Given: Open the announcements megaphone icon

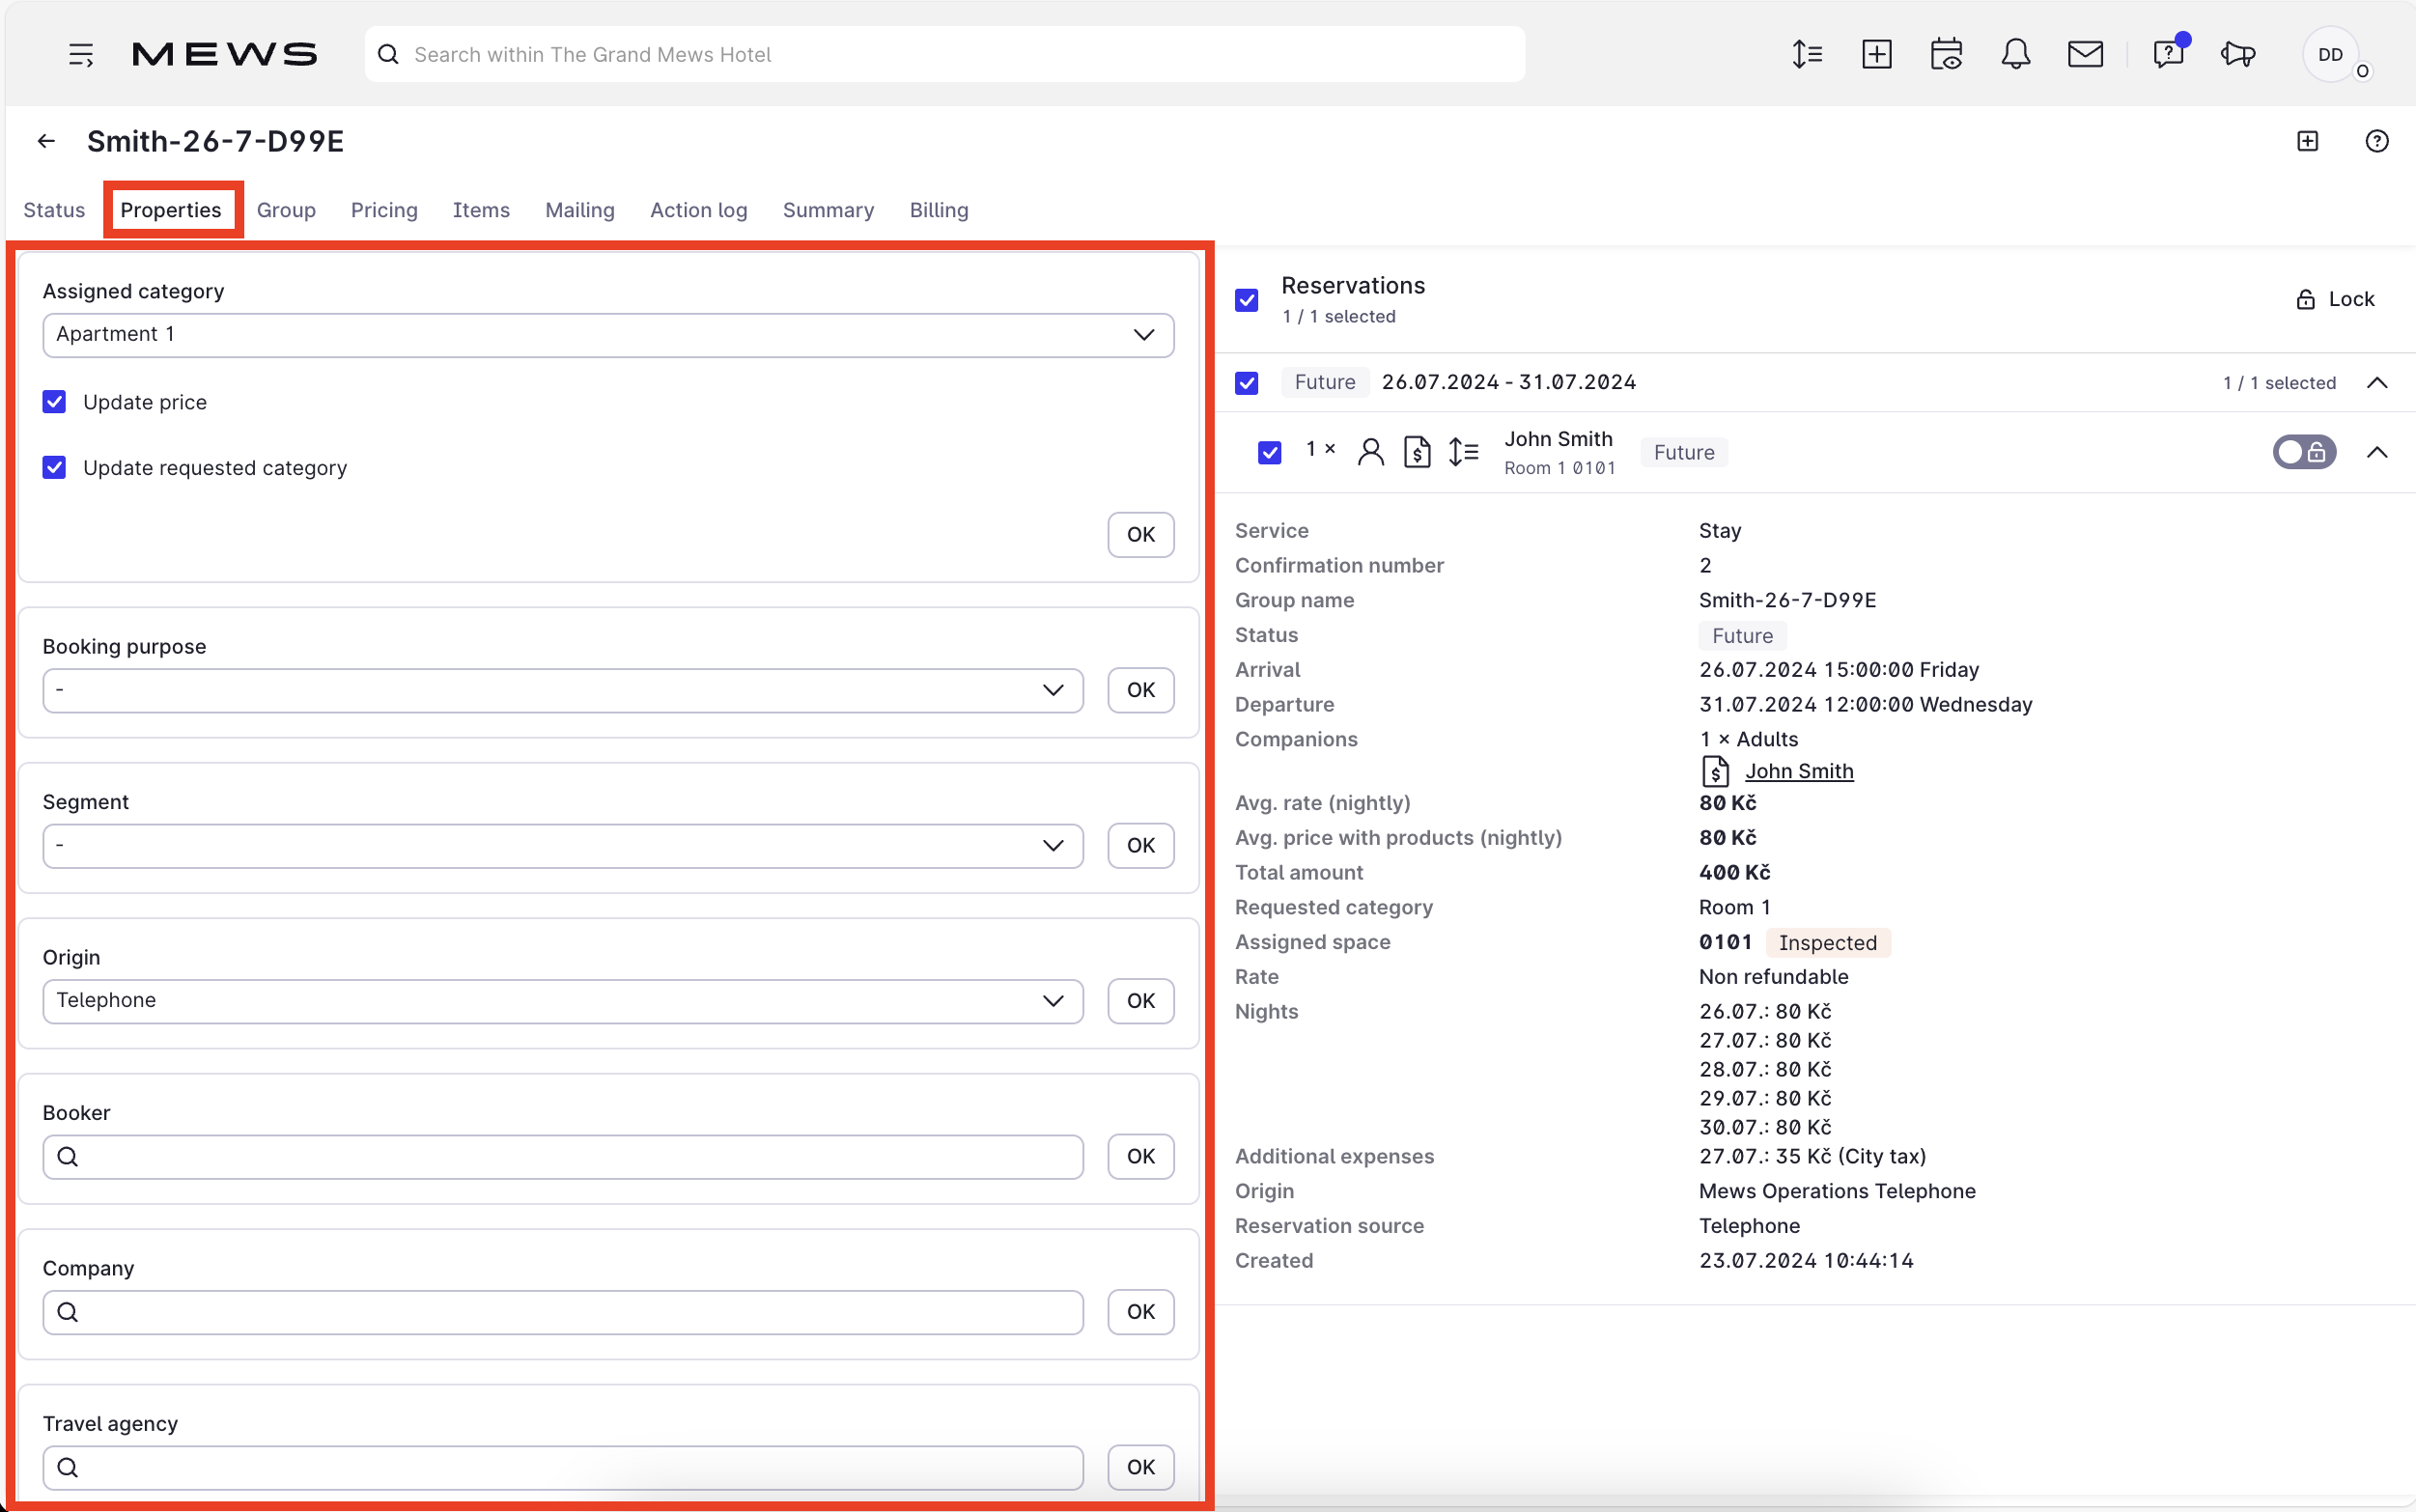Looking at the screenshot, I should coord(2237,54).
